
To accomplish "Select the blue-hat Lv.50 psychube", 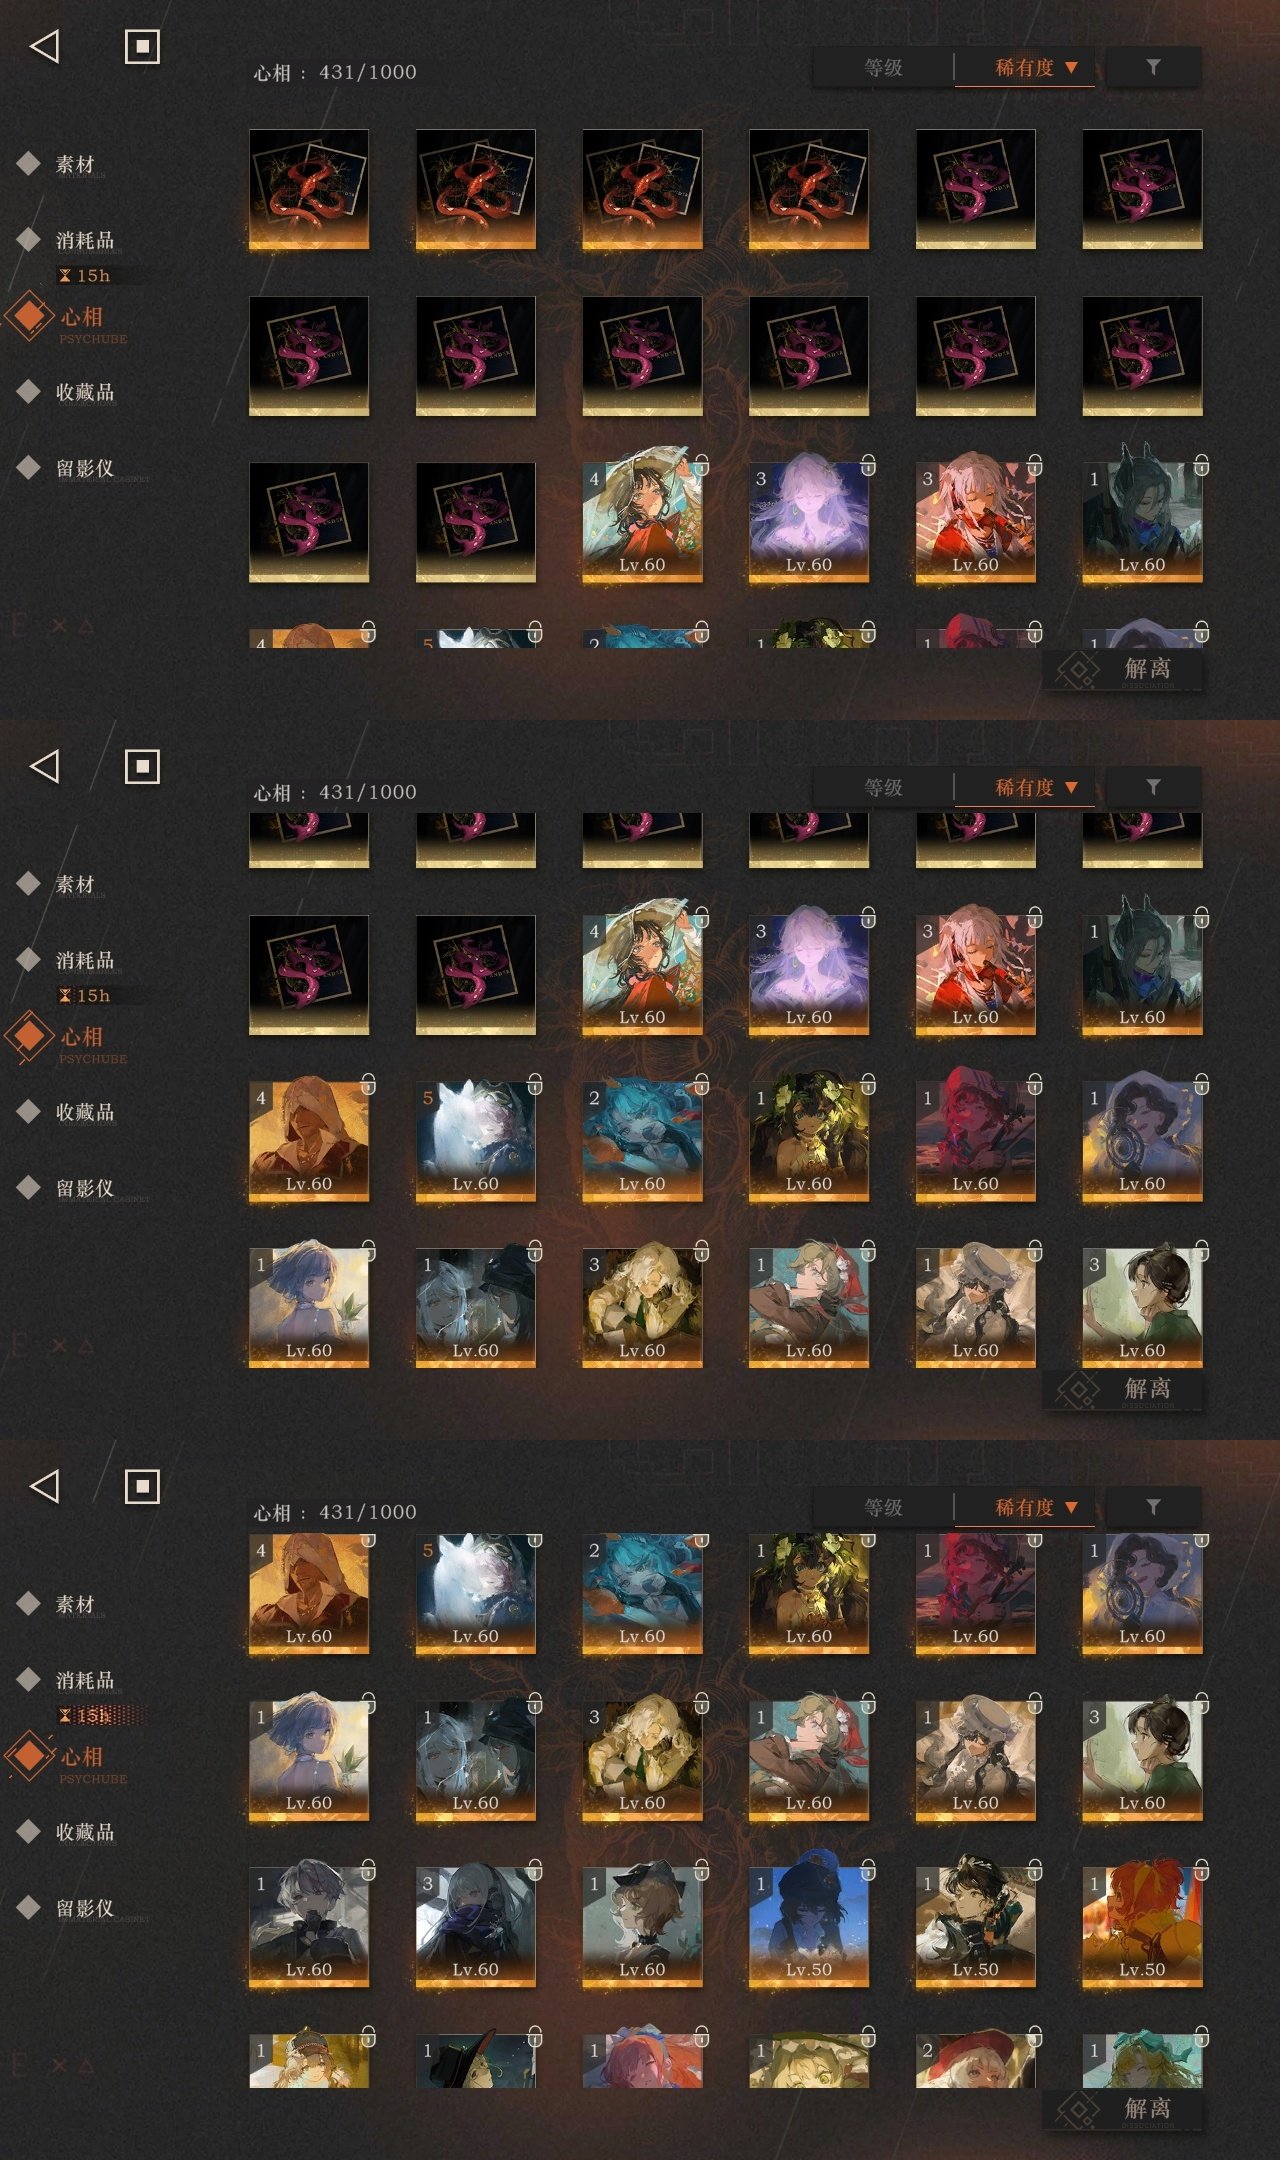I will pyautogui.click(x=809, y=1926).
